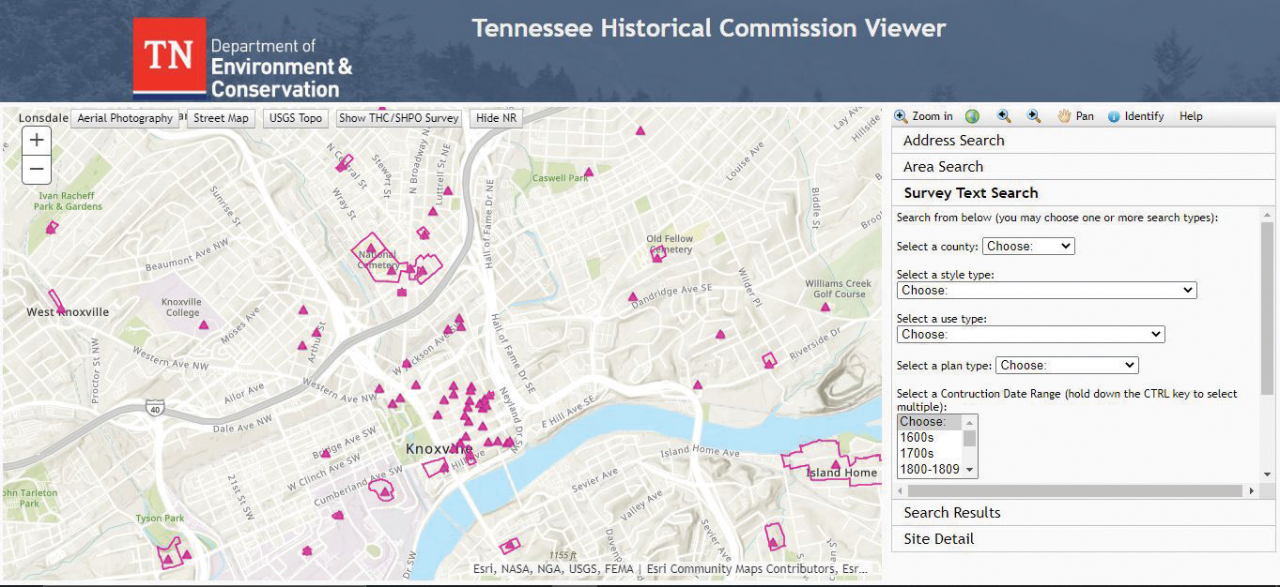Screen dimensions: 1280x587
Task: Switch basemap to Aerial Photography
Action: [125, 118]
